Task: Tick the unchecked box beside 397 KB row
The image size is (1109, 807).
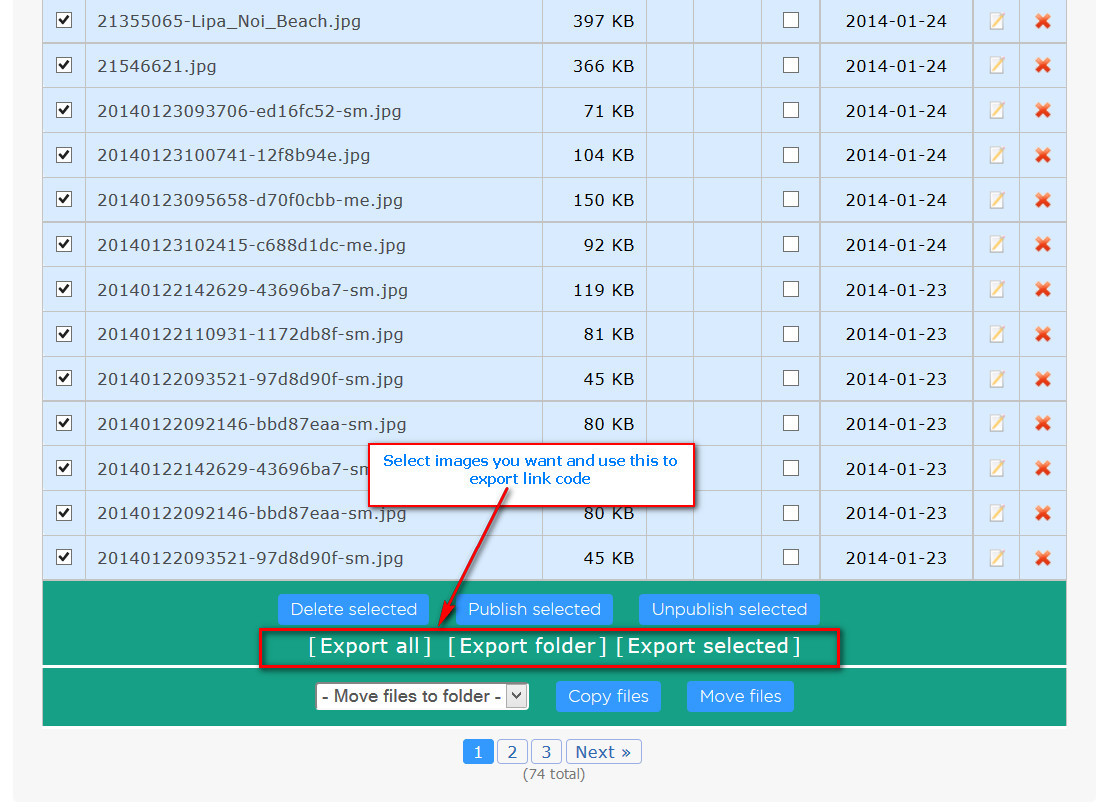Action: pyautogui.click(x=791, y=20)
